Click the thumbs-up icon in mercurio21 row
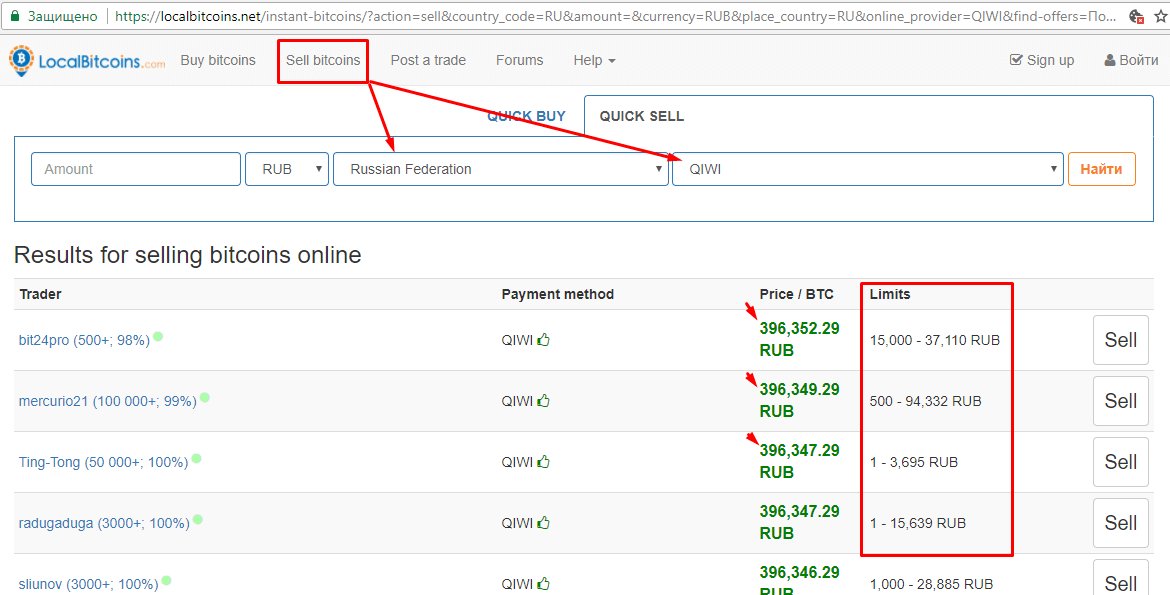The height and width of the screenshot is (595, 1170). [x=543, y=401]
